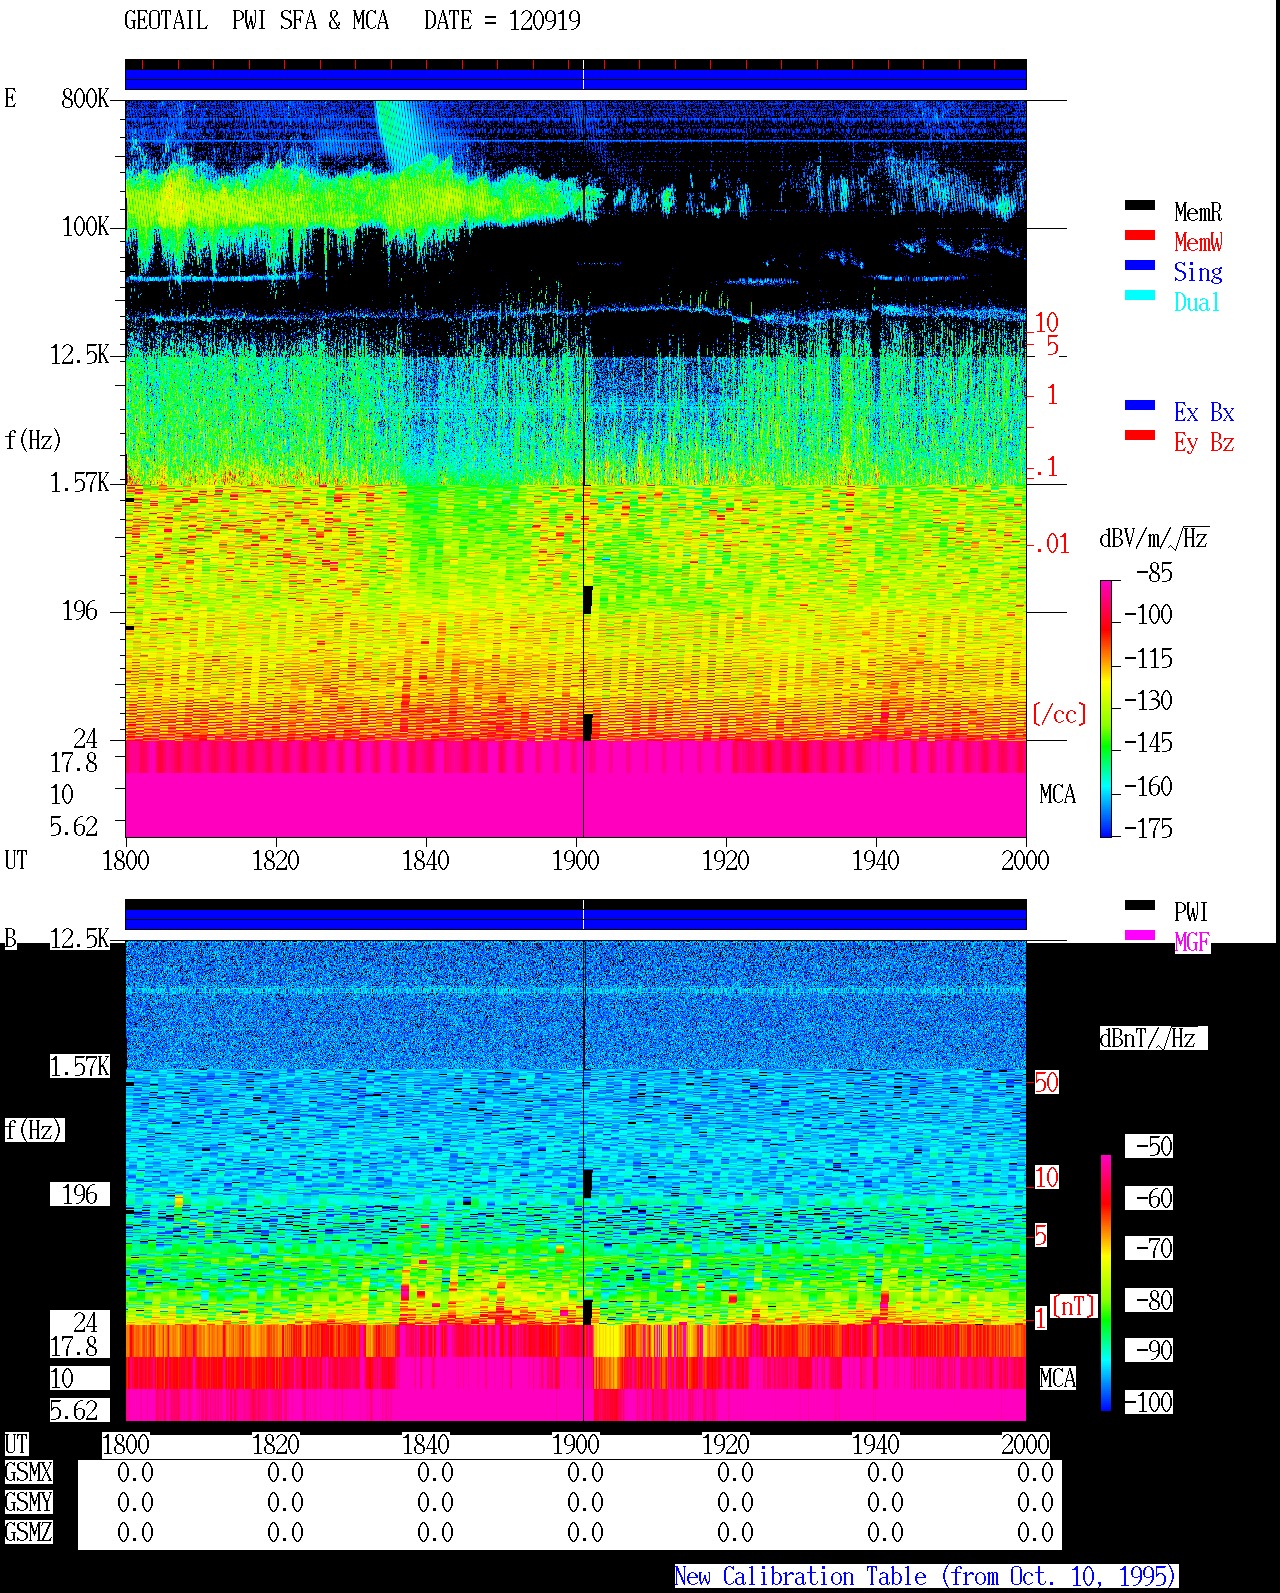Click the dBnT/√Hz magnetic field color bar
This screenshot has width=1280, height=1593.
[x=1106, y=1283]
